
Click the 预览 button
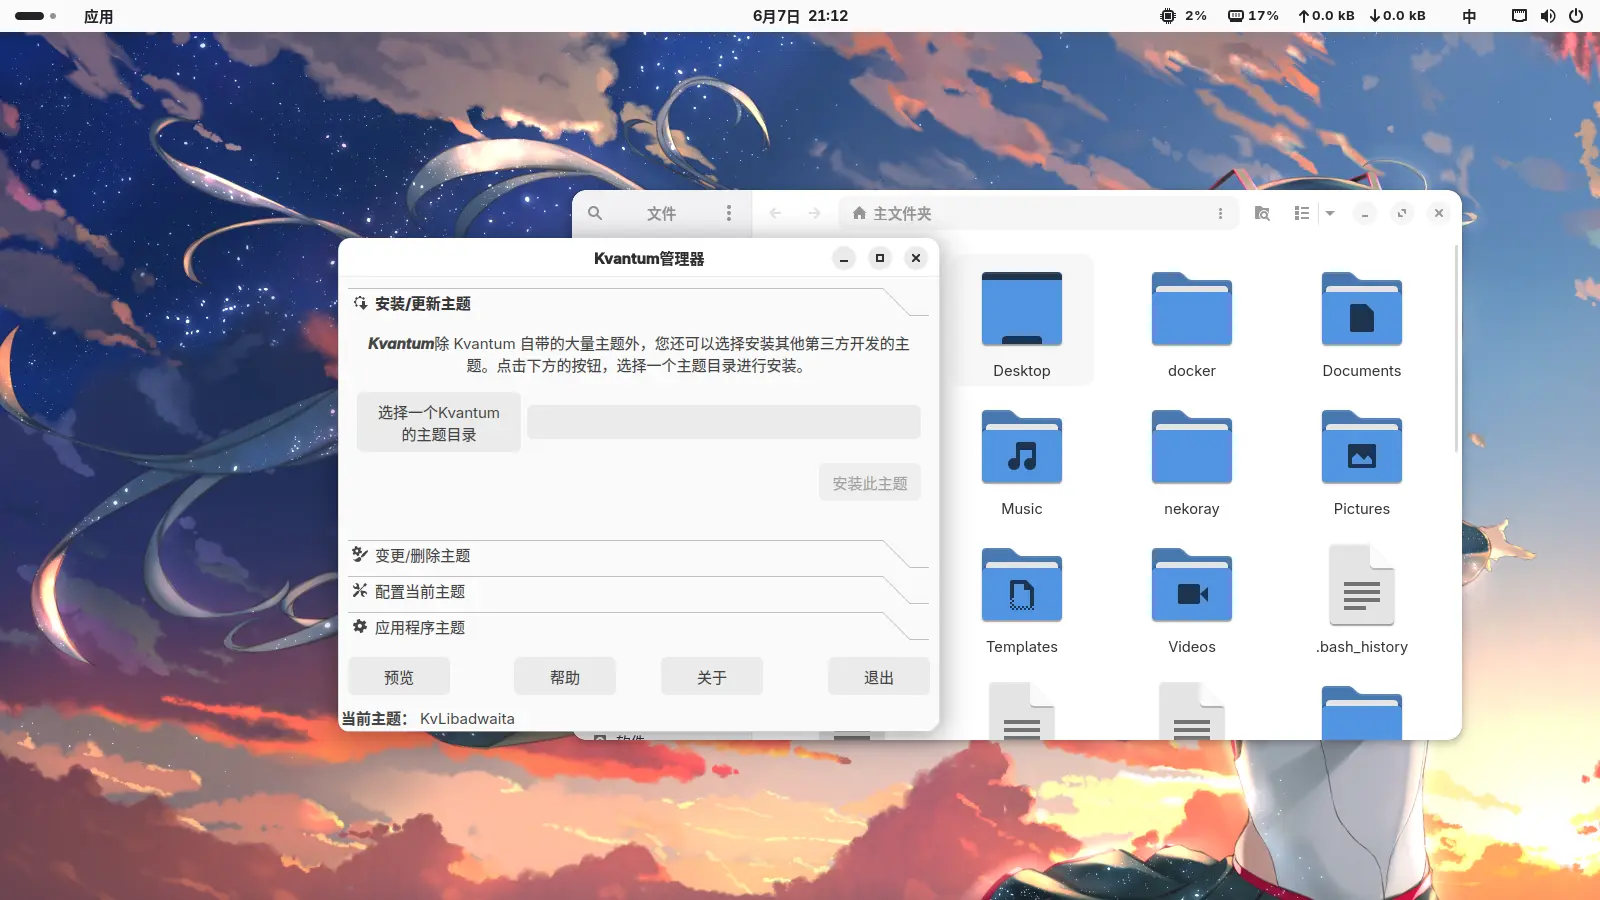[399, 677]
